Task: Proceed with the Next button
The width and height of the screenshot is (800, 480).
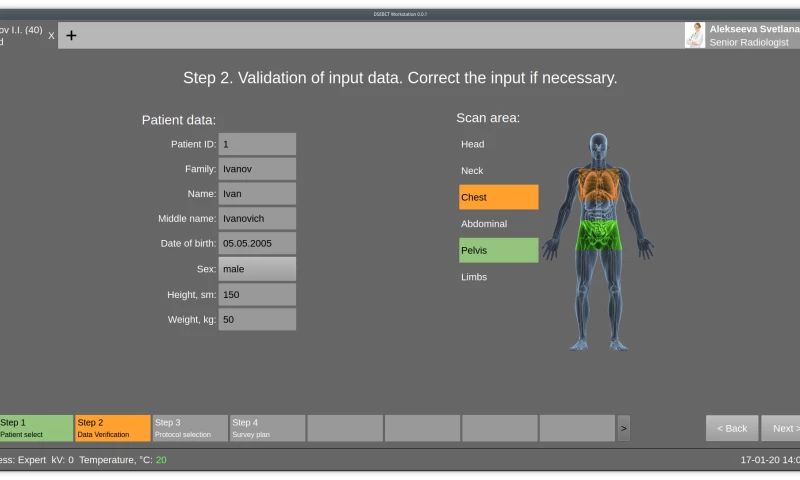Action: pyautogui.click(x=781, y=428)
